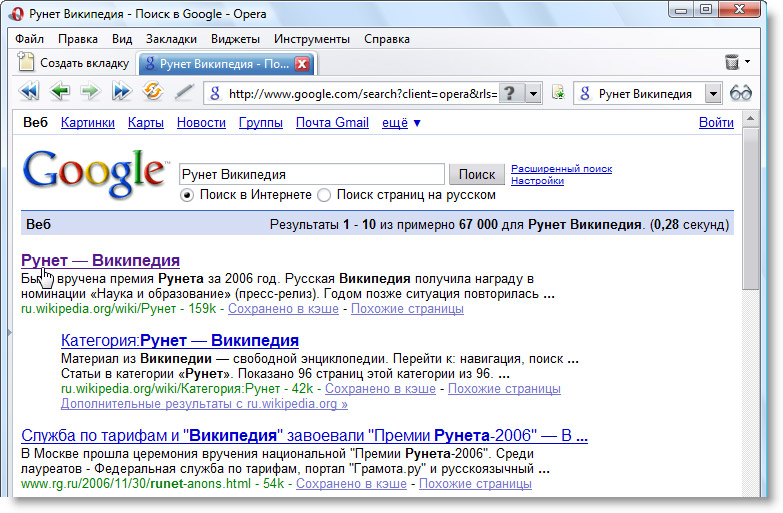
Task: Select Поиск страниц на русском radio button
Action: (324, 195)
